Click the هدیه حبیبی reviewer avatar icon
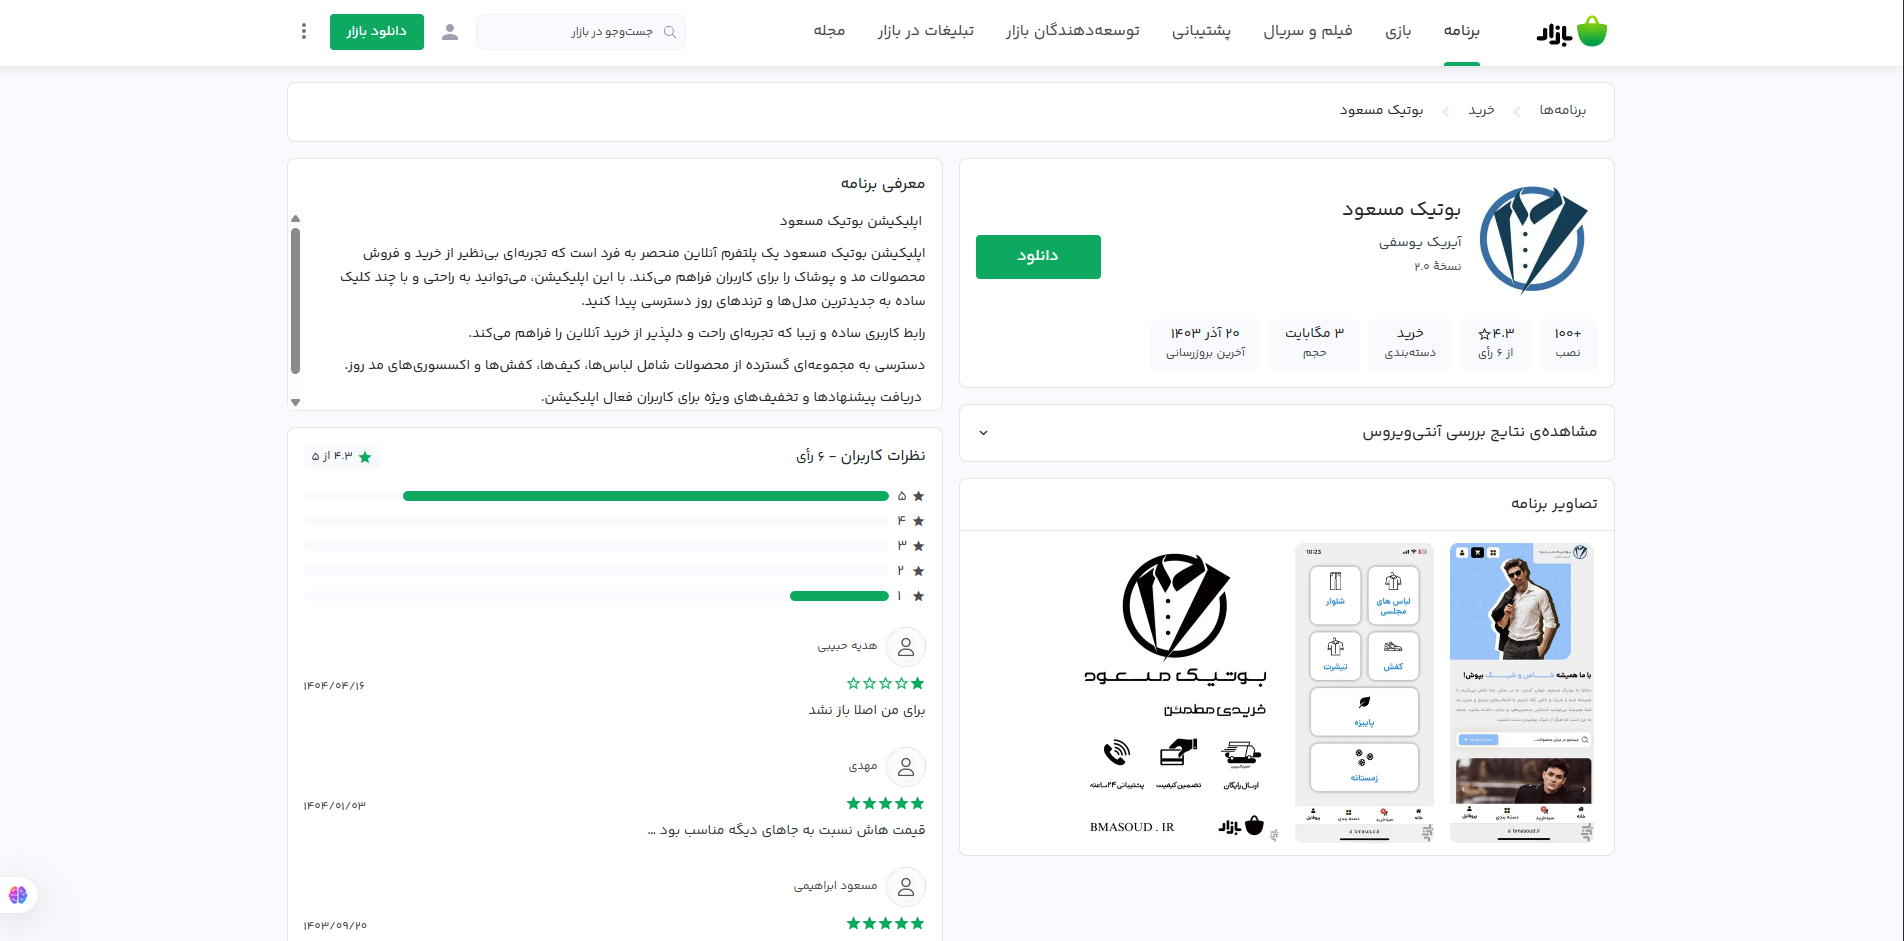The width and height of the screenshot is (1904, 941). (906, 647)
